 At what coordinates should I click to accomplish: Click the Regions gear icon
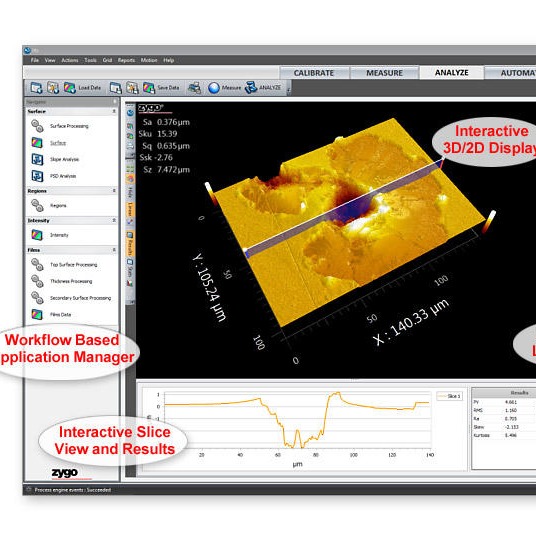pos(37,205)
